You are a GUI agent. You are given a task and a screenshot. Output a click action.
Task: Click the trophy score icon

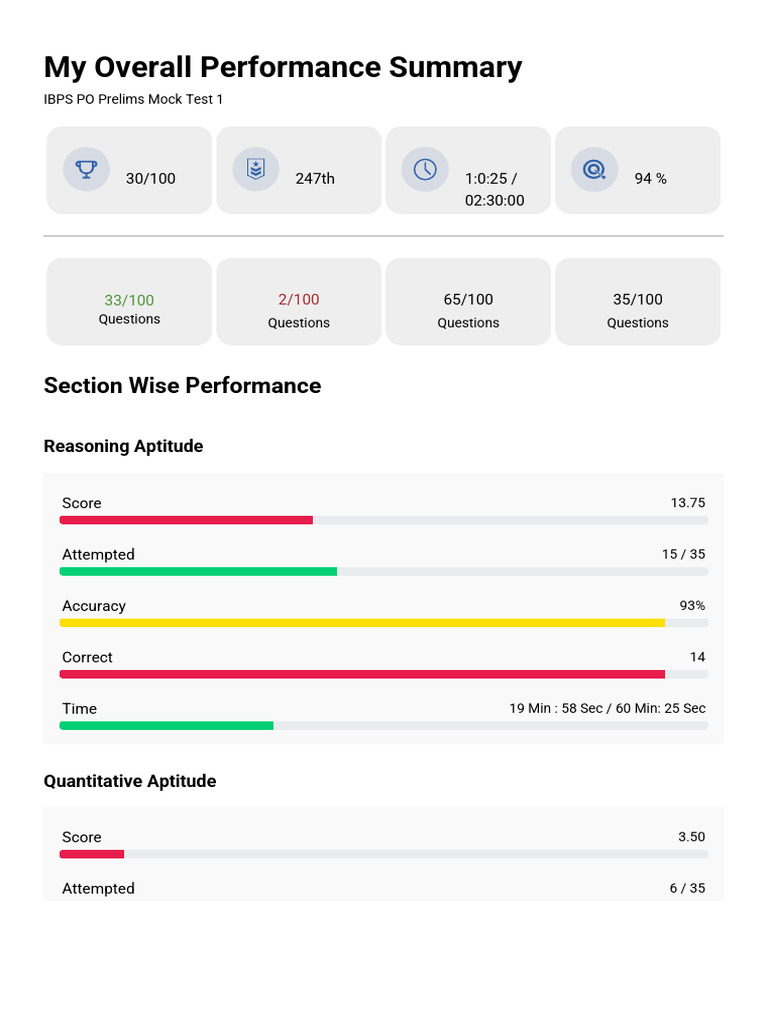pyautogui.click(x=86, y=169)
